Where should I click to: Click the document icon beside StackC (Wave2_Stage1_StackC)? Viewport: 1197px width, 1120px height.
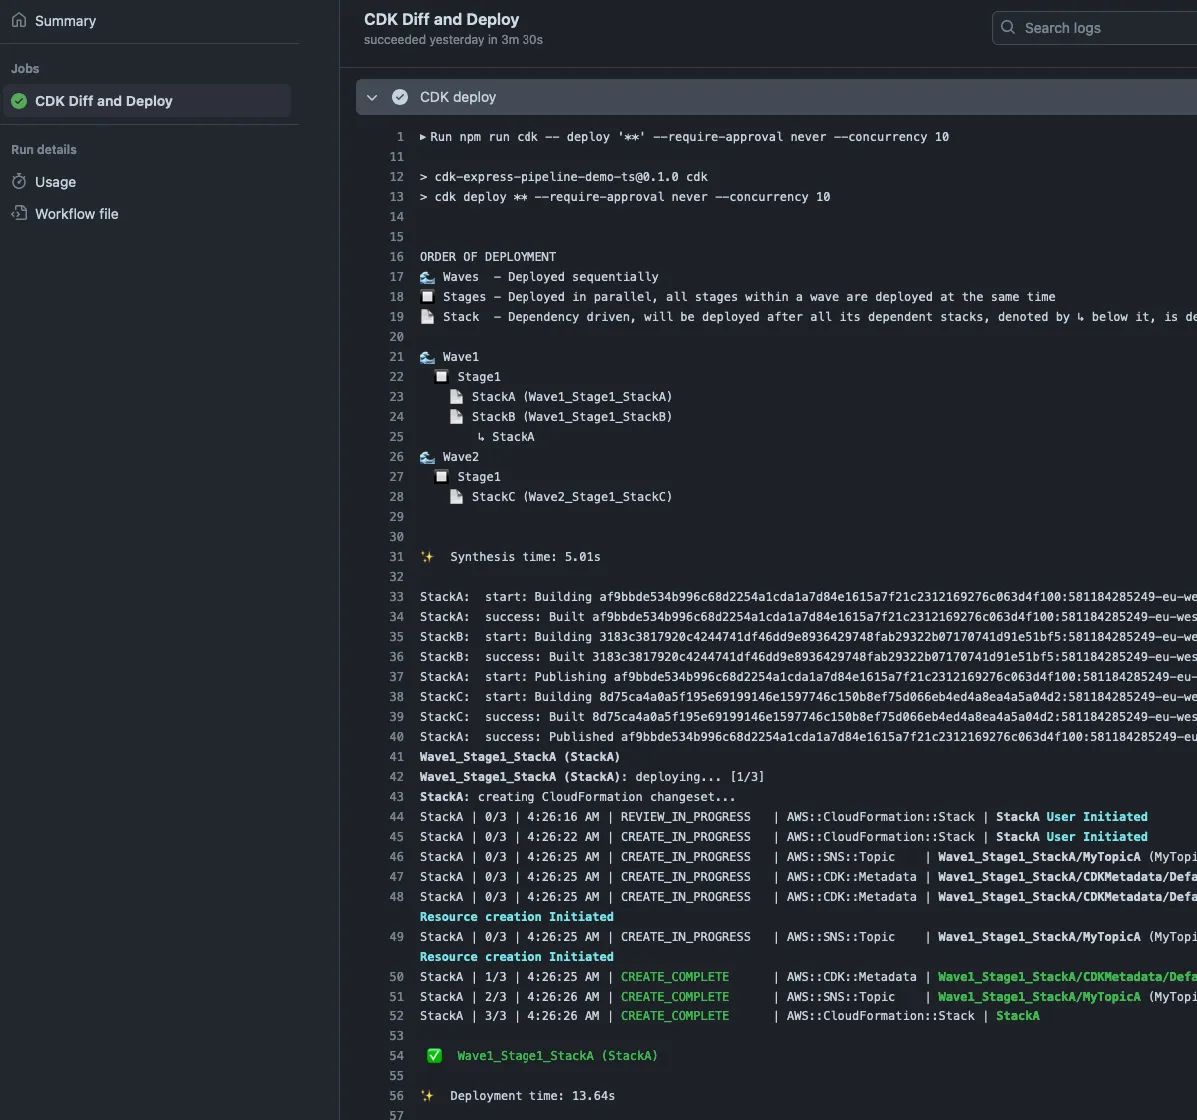click(457, 497)
